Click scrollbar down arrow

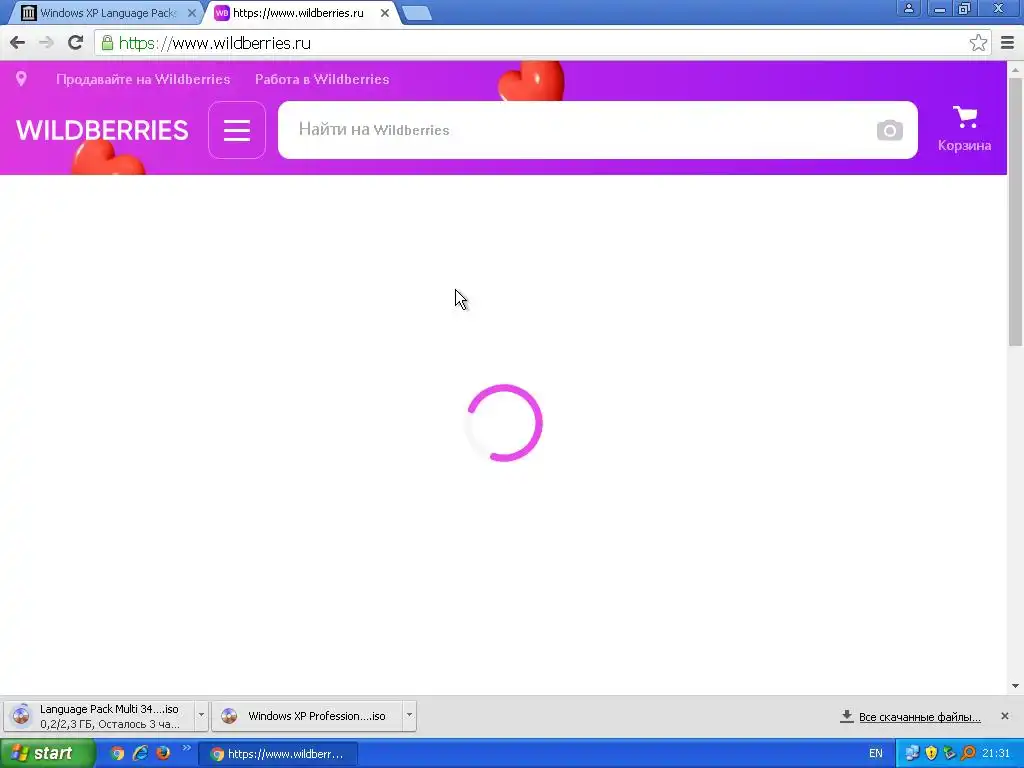pos(1015,686)
